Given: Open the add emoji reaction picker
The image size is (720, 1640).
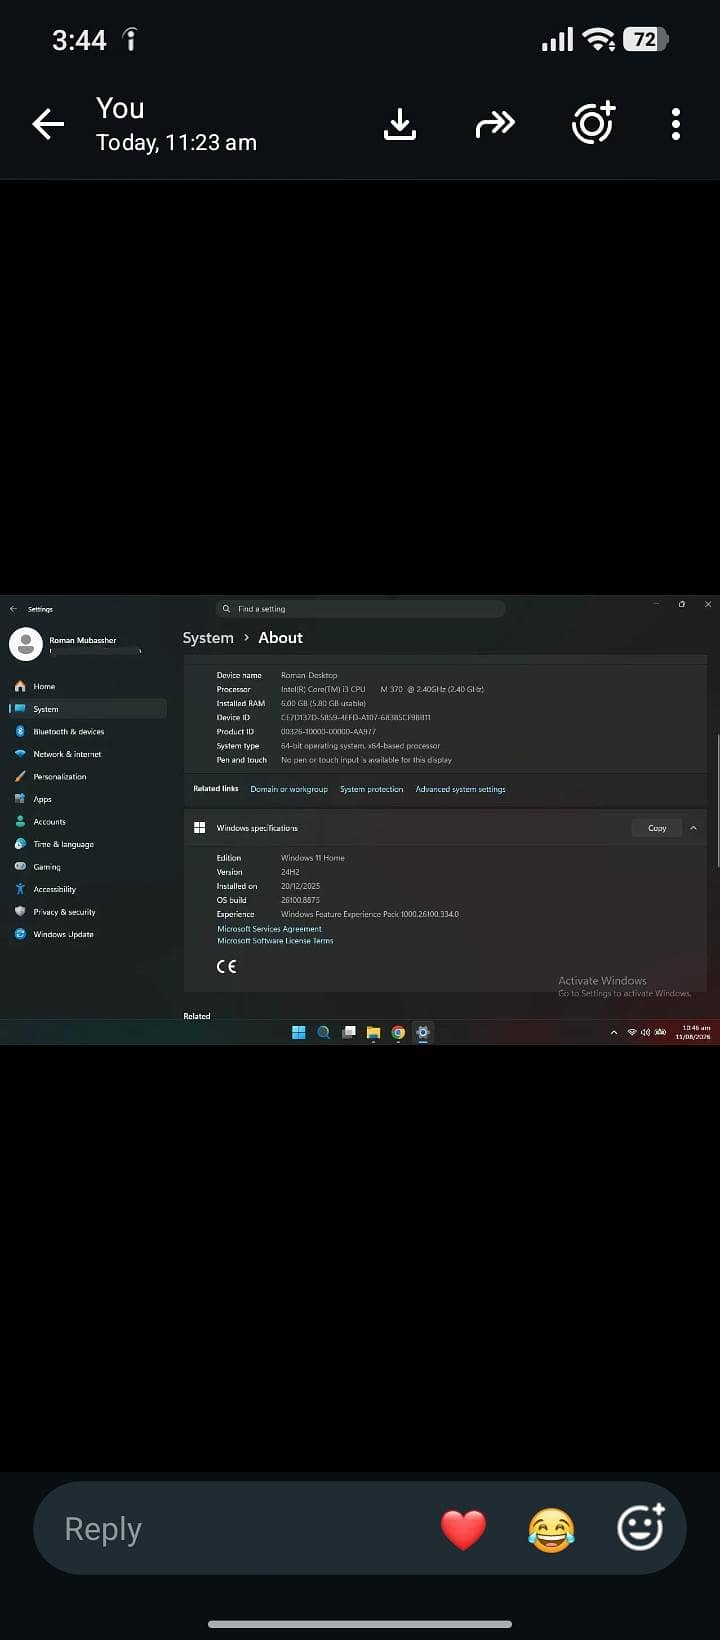Looking at the screenshot, I should pos(641,1527).
